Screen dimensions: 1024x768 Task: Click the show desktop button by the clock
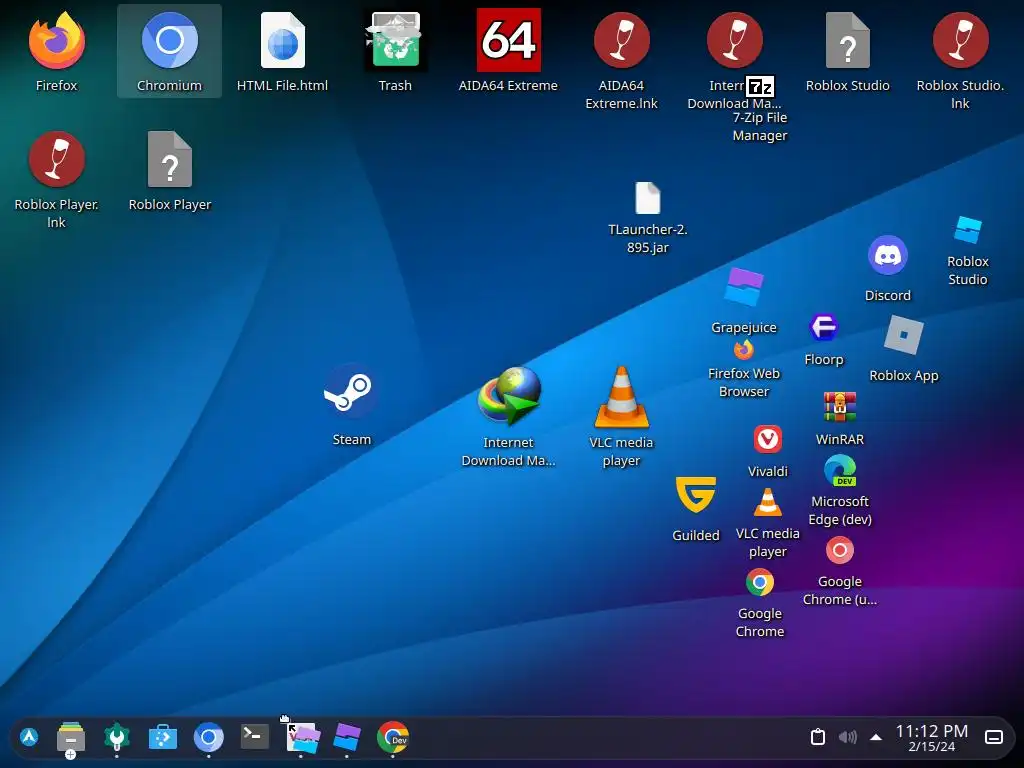(x=994, y=737)
